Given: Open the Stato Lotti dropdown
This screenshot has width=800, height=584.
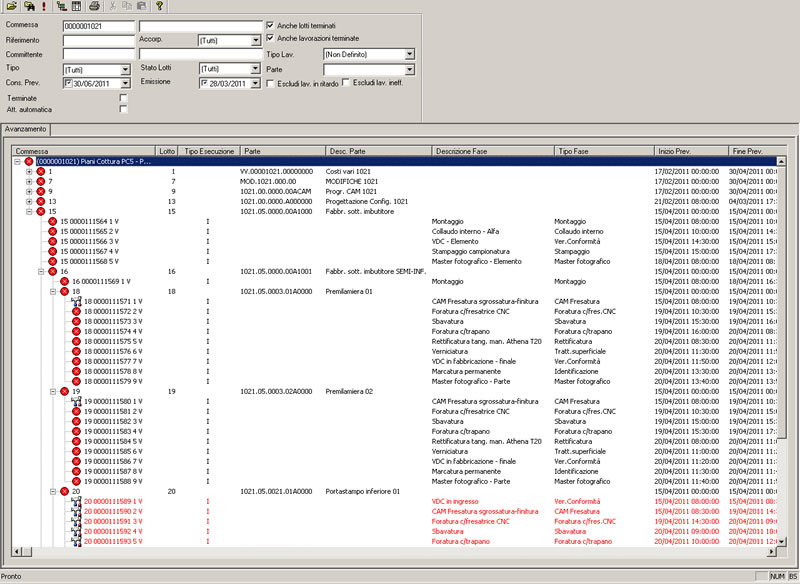Looking at the screenshot, I should [256, 69].
